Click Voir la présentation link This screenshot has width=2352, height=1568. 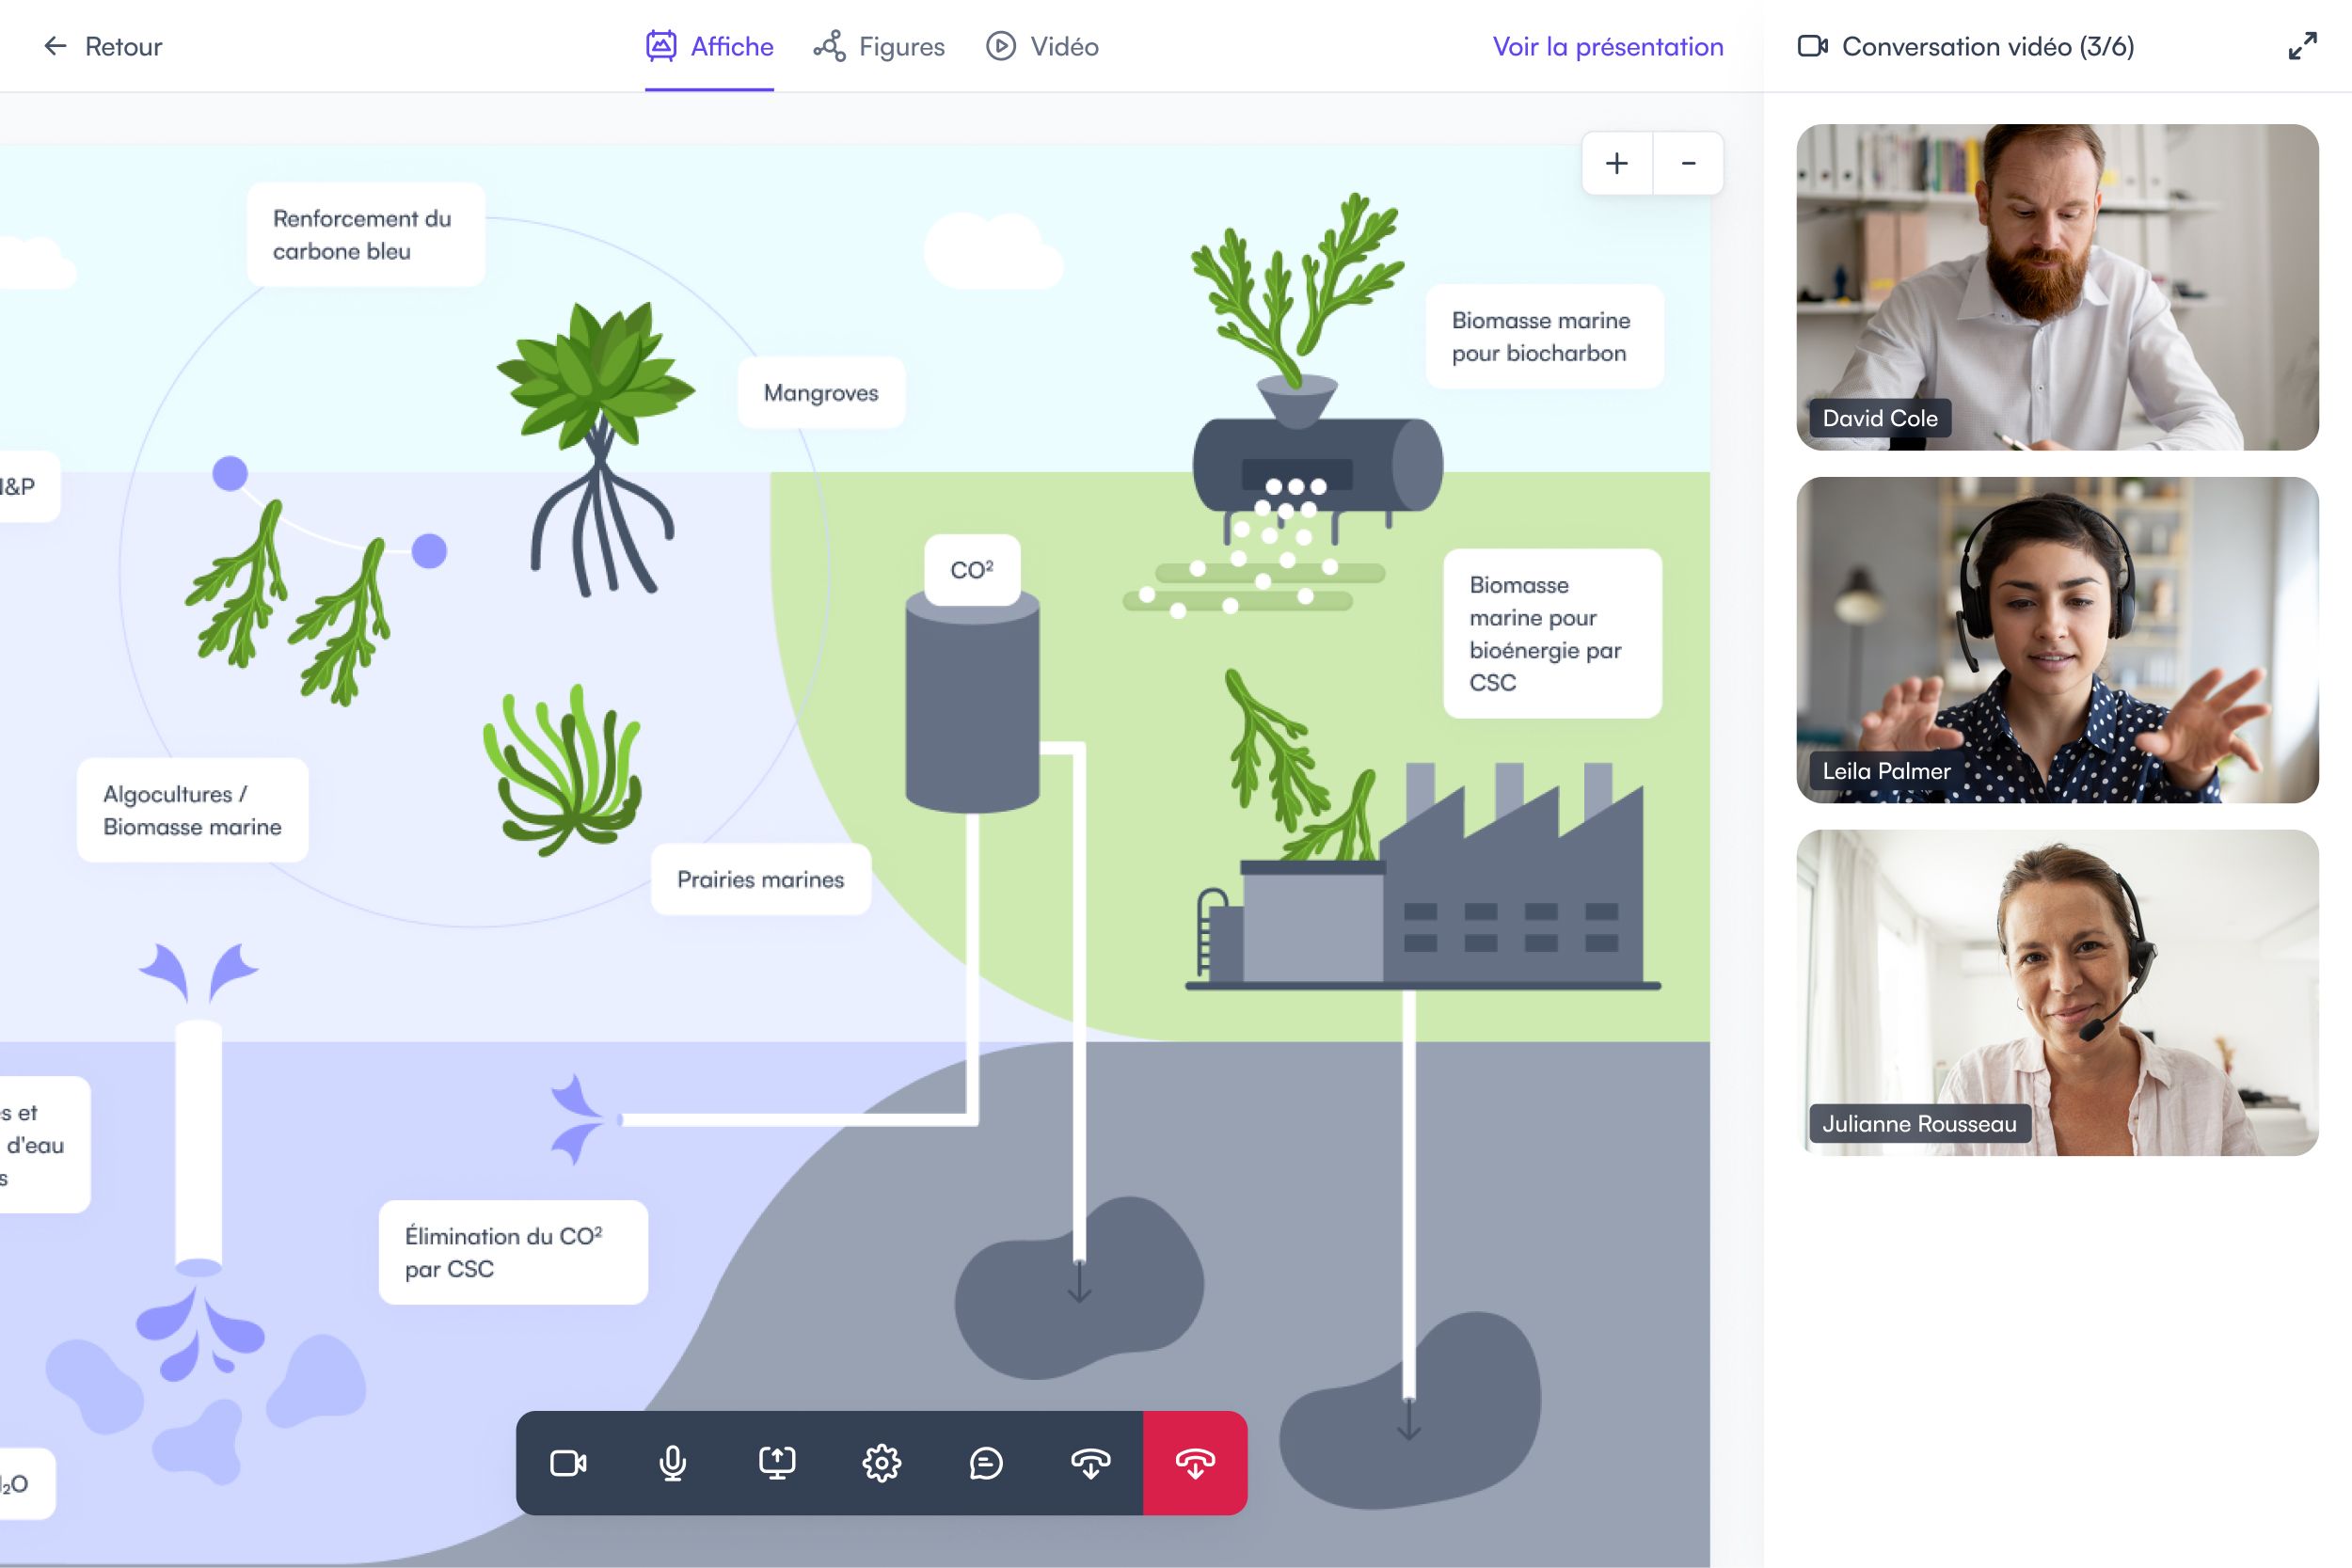[1607, 45]
